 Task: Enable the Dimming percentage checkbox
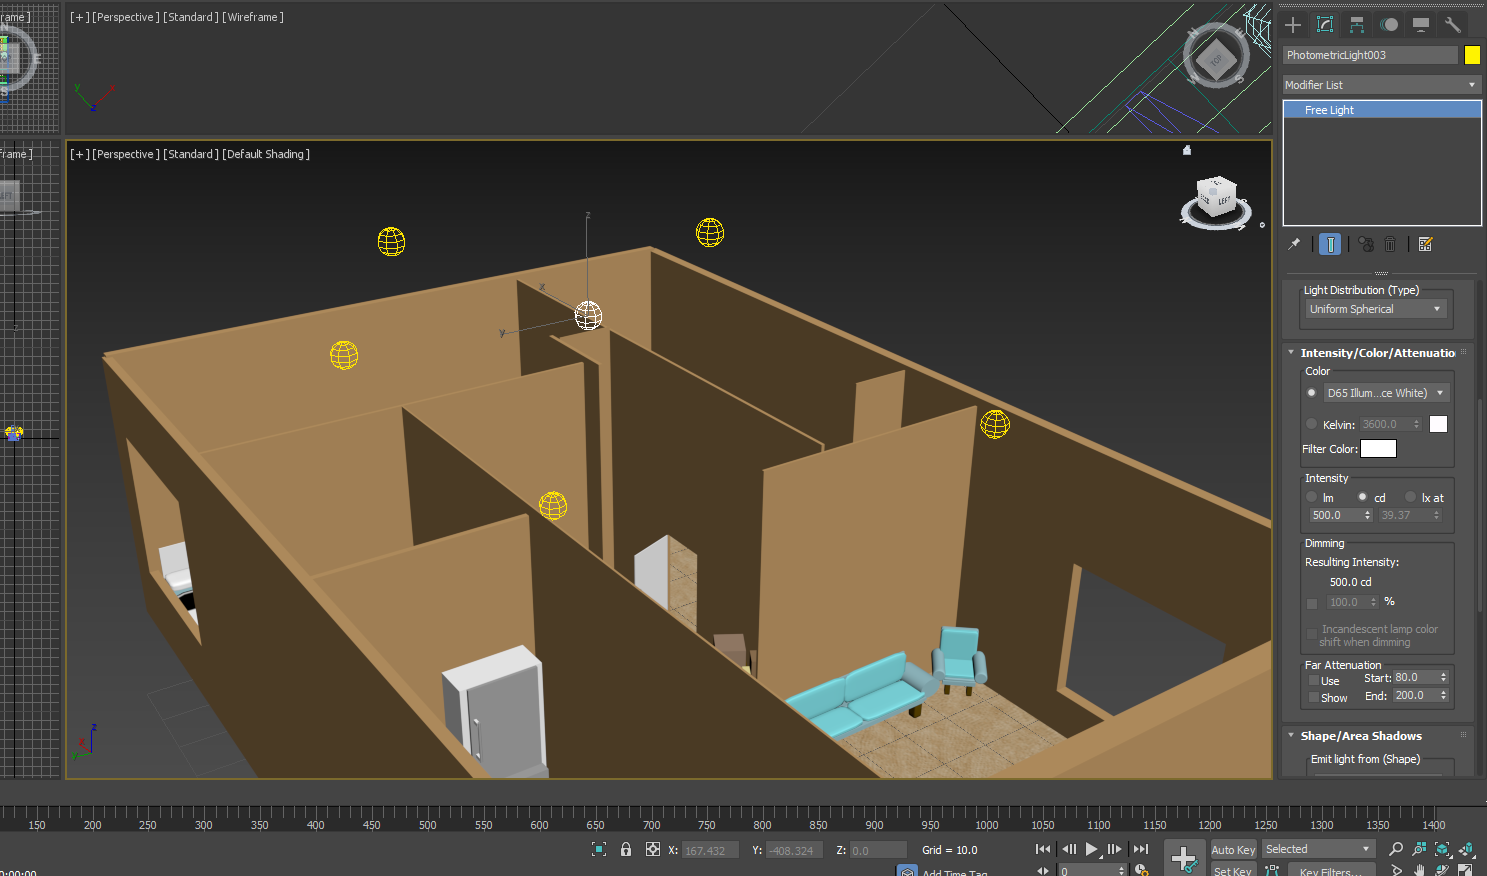[x=1312, y=603]
